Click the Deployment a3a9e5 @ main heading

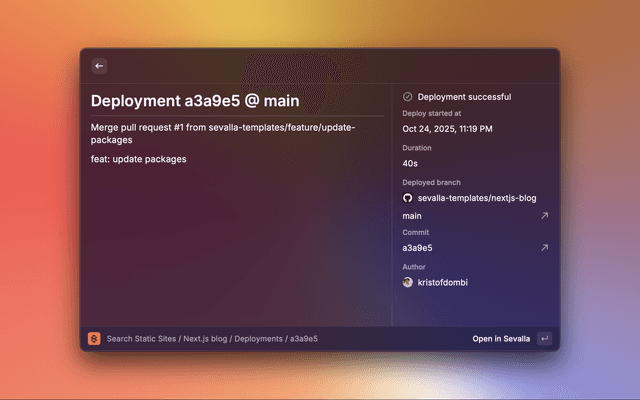click(x=194, y=101)
